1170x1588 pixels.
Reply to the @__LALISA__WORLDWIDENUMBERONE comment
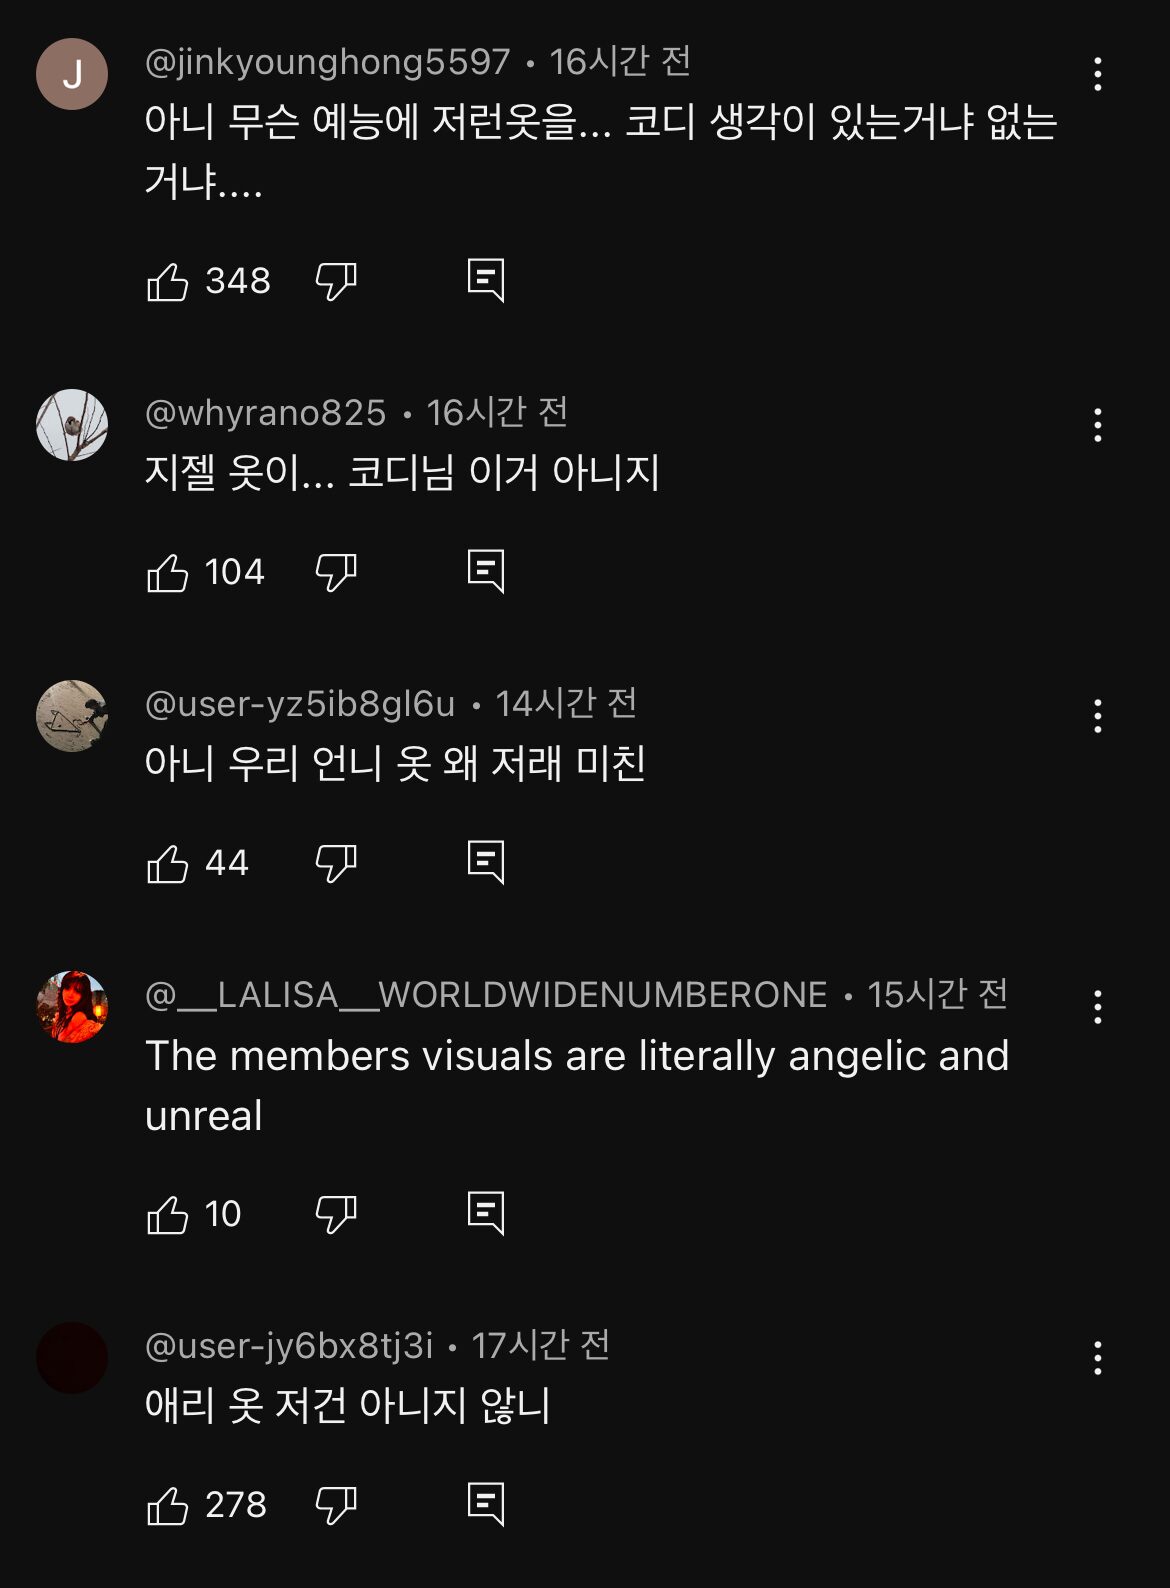(486, 1214)
